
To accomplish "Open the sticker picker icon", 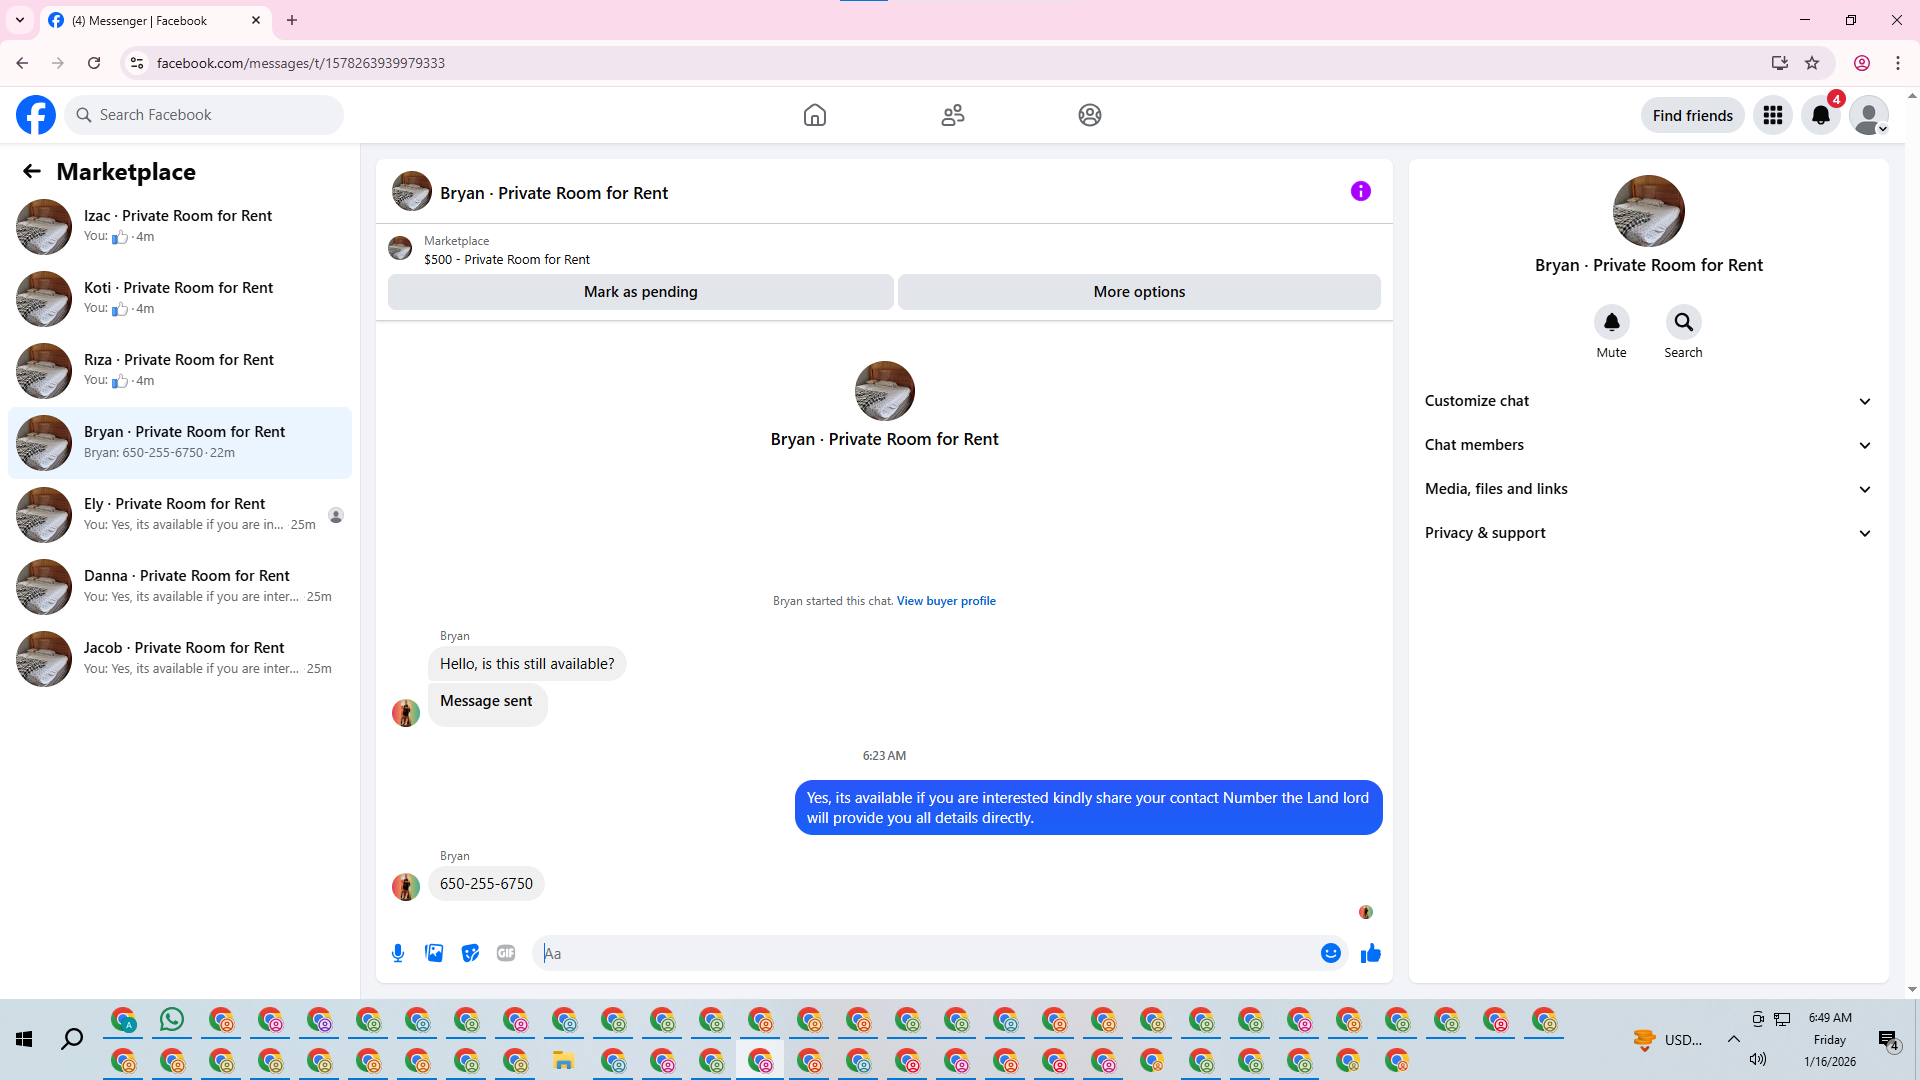I will coord(470,953).
